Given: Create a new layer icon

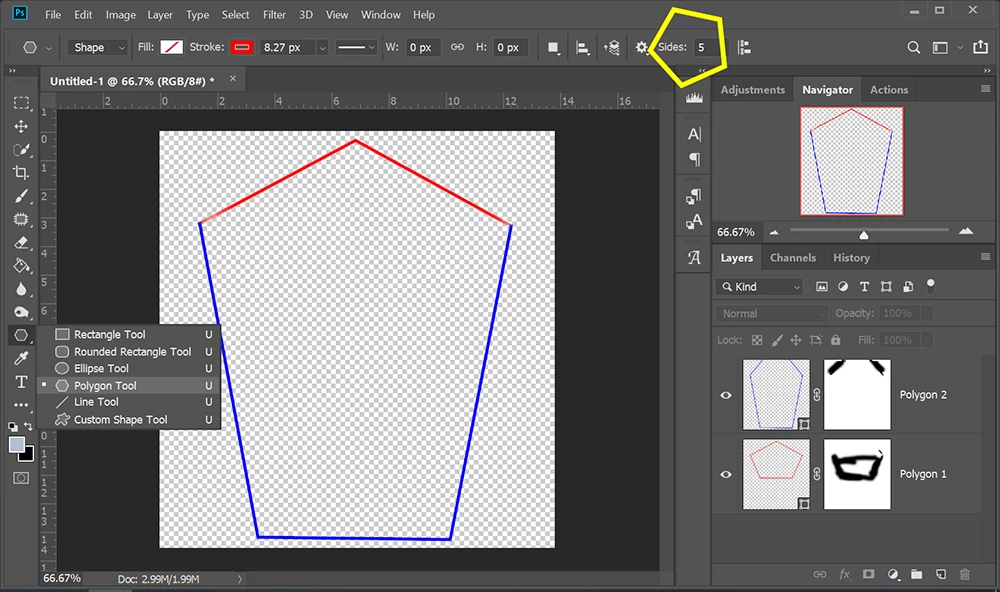Looking at the screenshot, I should click(941, 574).
